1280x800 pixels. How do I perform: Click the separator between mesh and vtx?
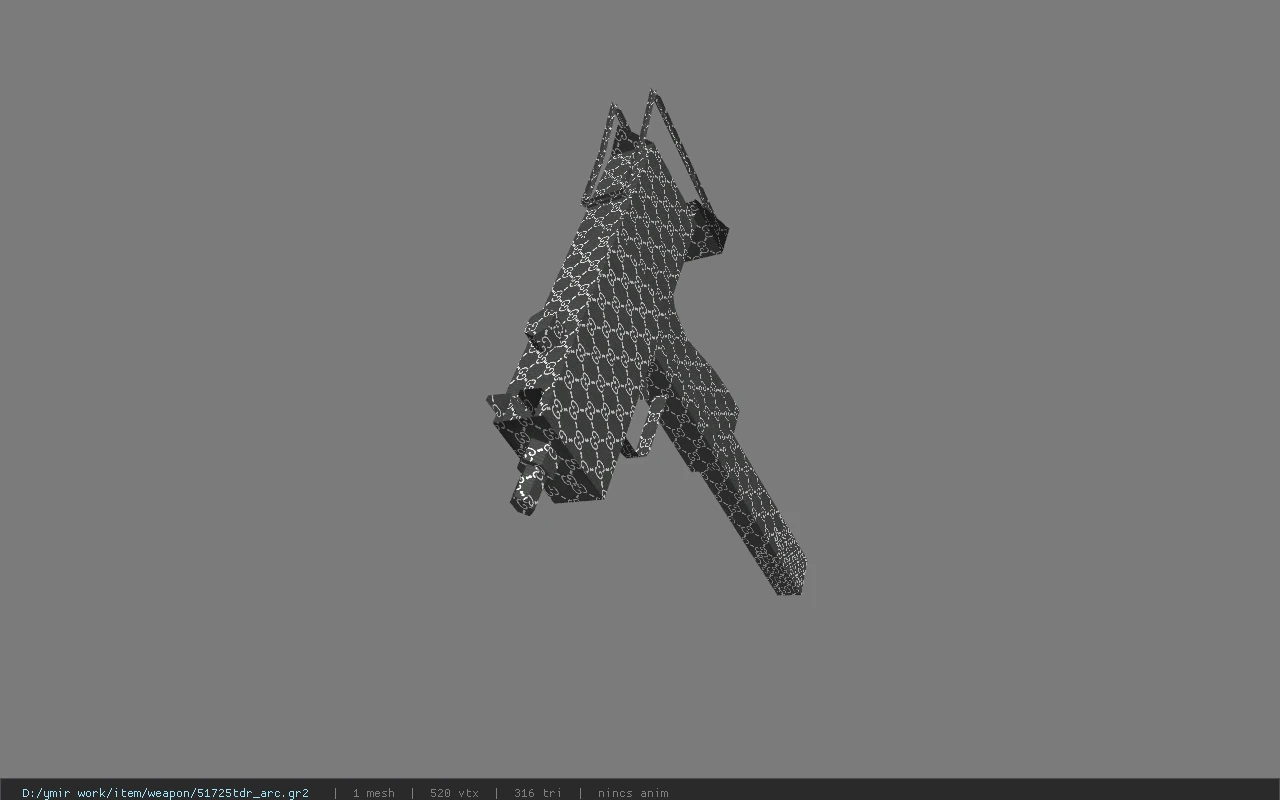(412, 793)
